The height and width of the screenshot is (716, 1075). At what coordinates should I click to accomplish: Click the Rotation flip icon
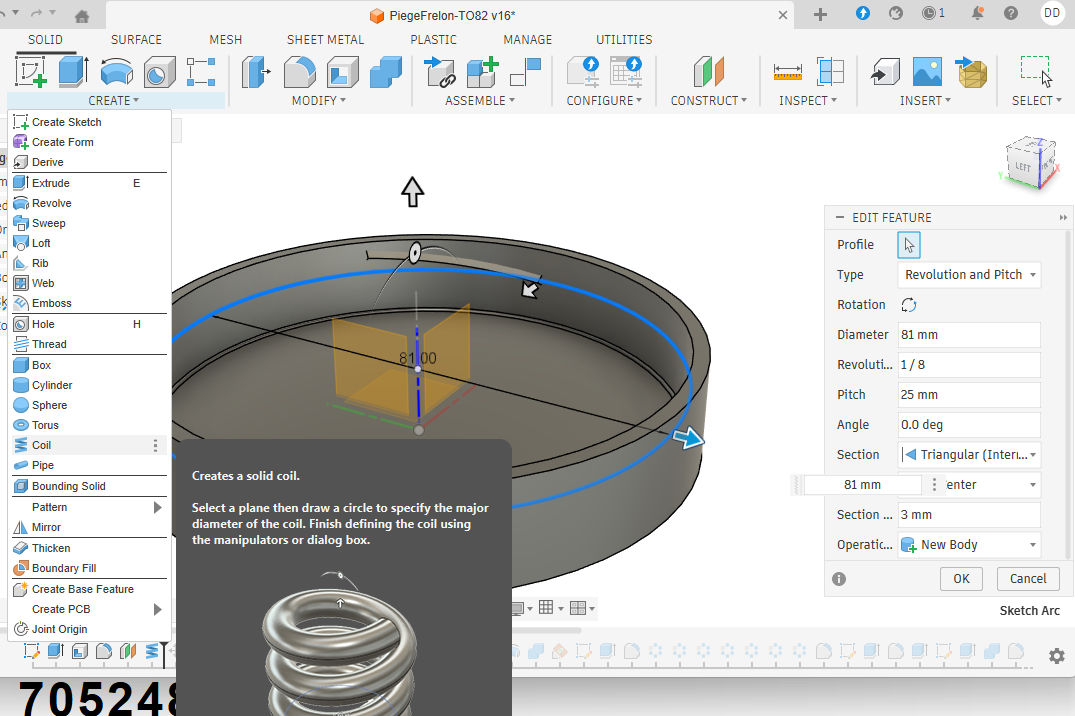click(908, 305)
